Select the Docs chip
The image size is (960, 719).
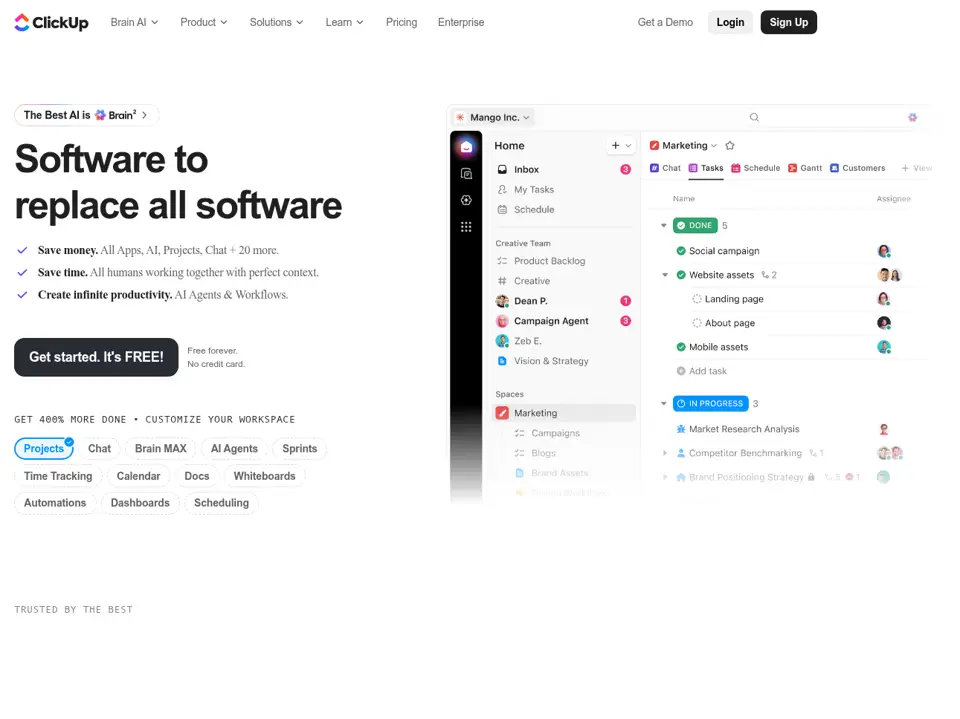[x=197, y=476]
